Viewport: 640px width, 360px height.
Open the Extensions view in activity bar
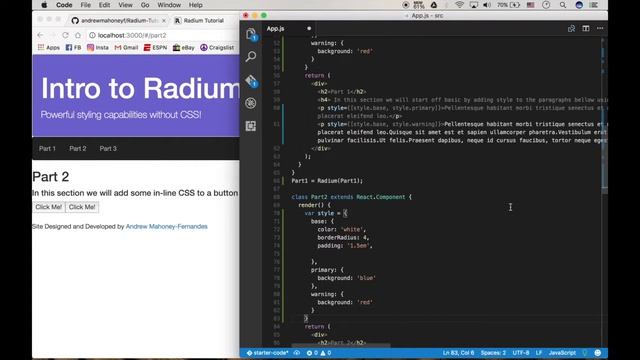251,126
